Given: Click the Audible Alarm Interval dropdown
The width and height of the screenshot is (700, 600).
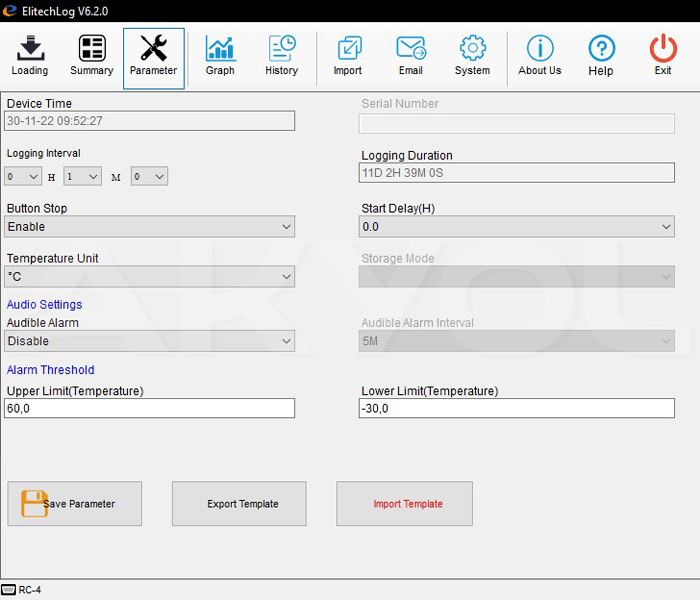Looking at the screenshot, I should coord(517,341).
